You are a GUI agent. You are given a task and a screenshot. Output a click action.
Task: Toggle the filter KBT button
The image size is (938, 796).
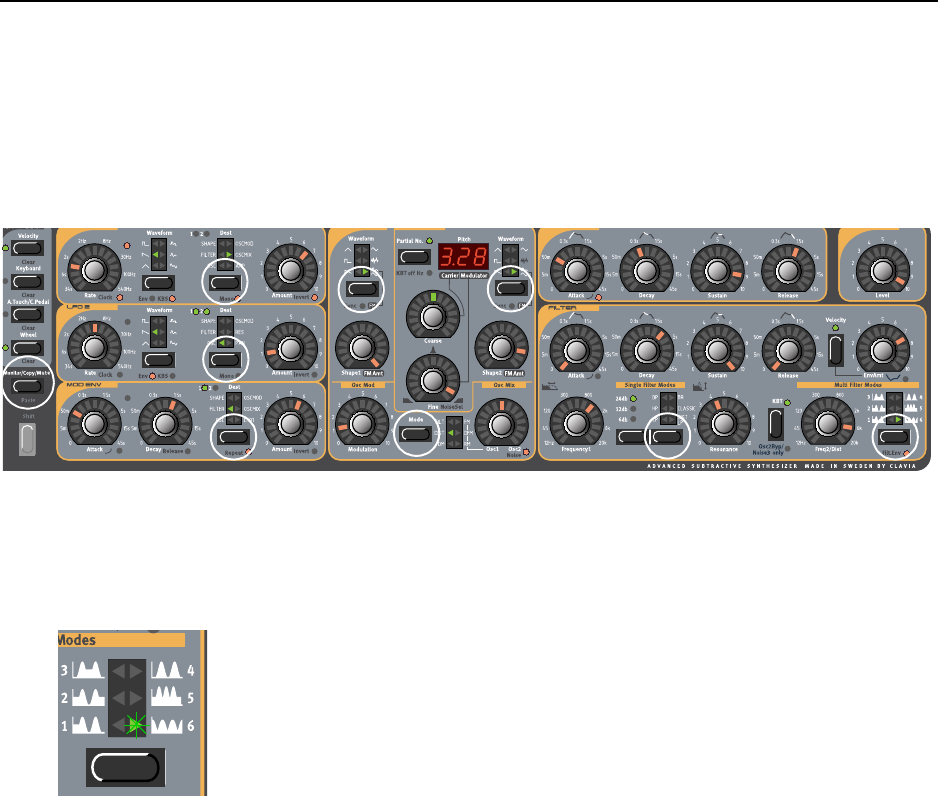pos(775,425)
